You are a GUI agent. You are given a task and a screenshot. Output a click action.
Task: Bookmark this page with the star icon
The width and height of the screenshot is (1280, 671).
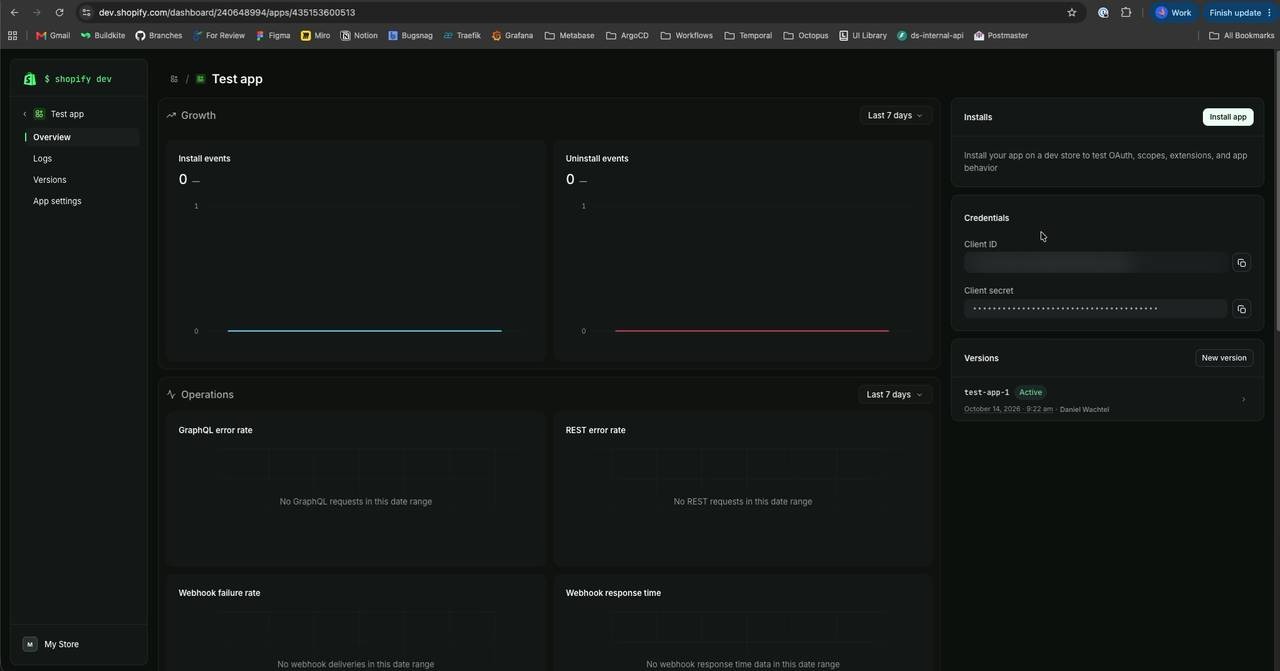pyautogui.click(x=1072, y=12)
